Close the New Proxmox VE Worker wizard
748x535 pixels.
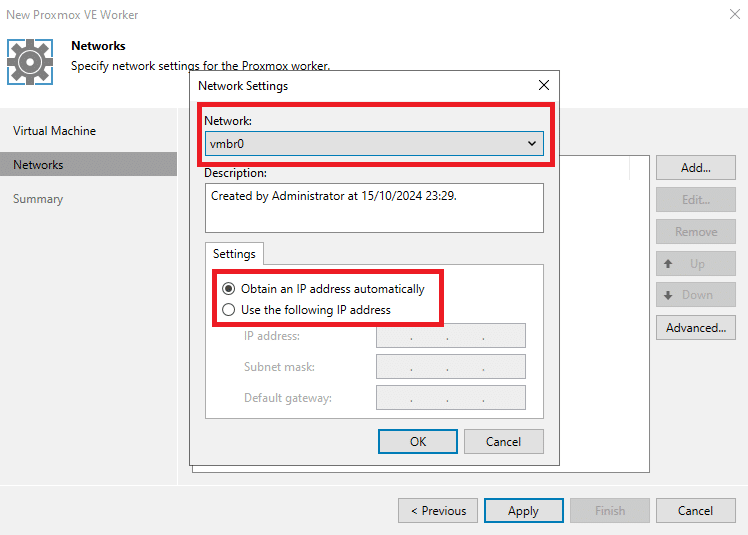click(x=735, y=14)
